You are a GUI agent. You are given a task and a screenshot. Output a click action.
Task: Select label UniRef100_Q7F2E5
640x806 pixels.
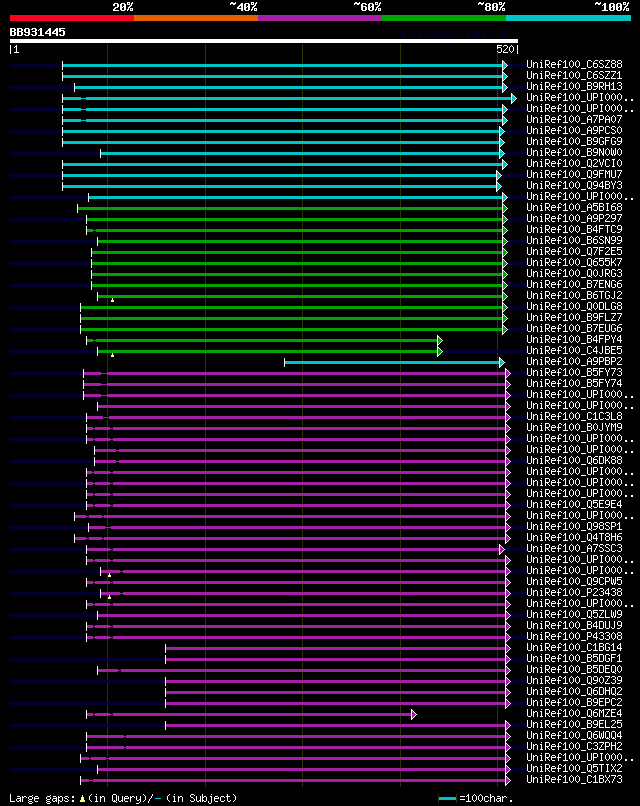coord(574,251)
